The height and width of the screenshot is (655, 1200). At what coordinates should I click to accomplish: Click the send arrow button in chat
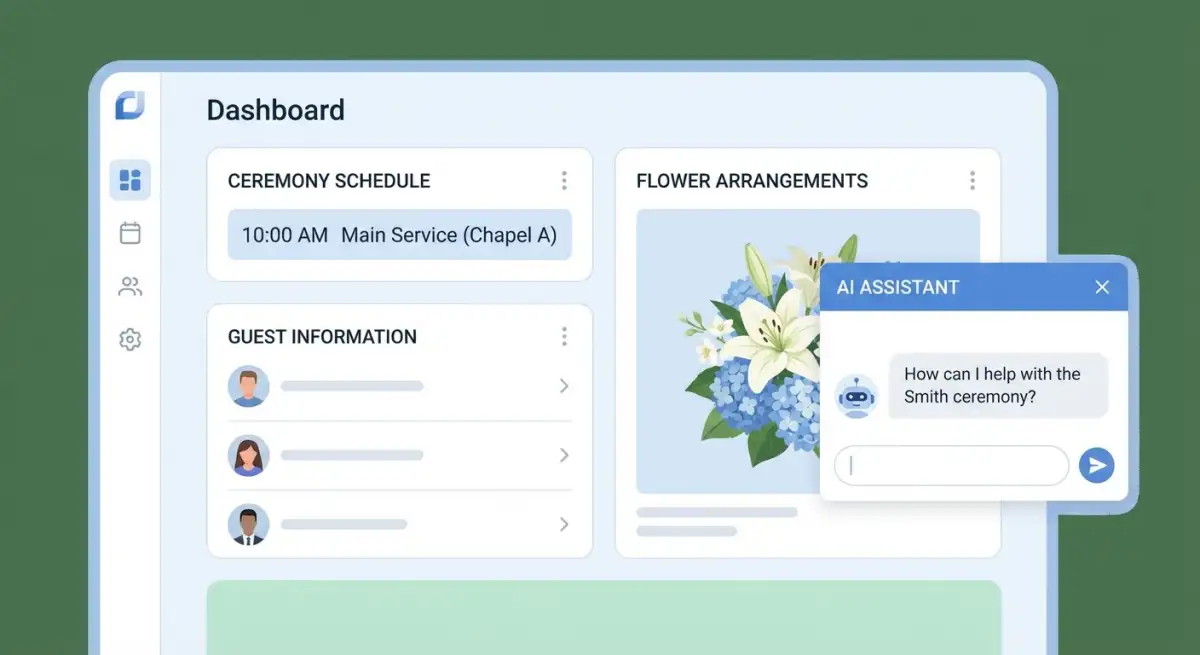[x=1096, y=465]
